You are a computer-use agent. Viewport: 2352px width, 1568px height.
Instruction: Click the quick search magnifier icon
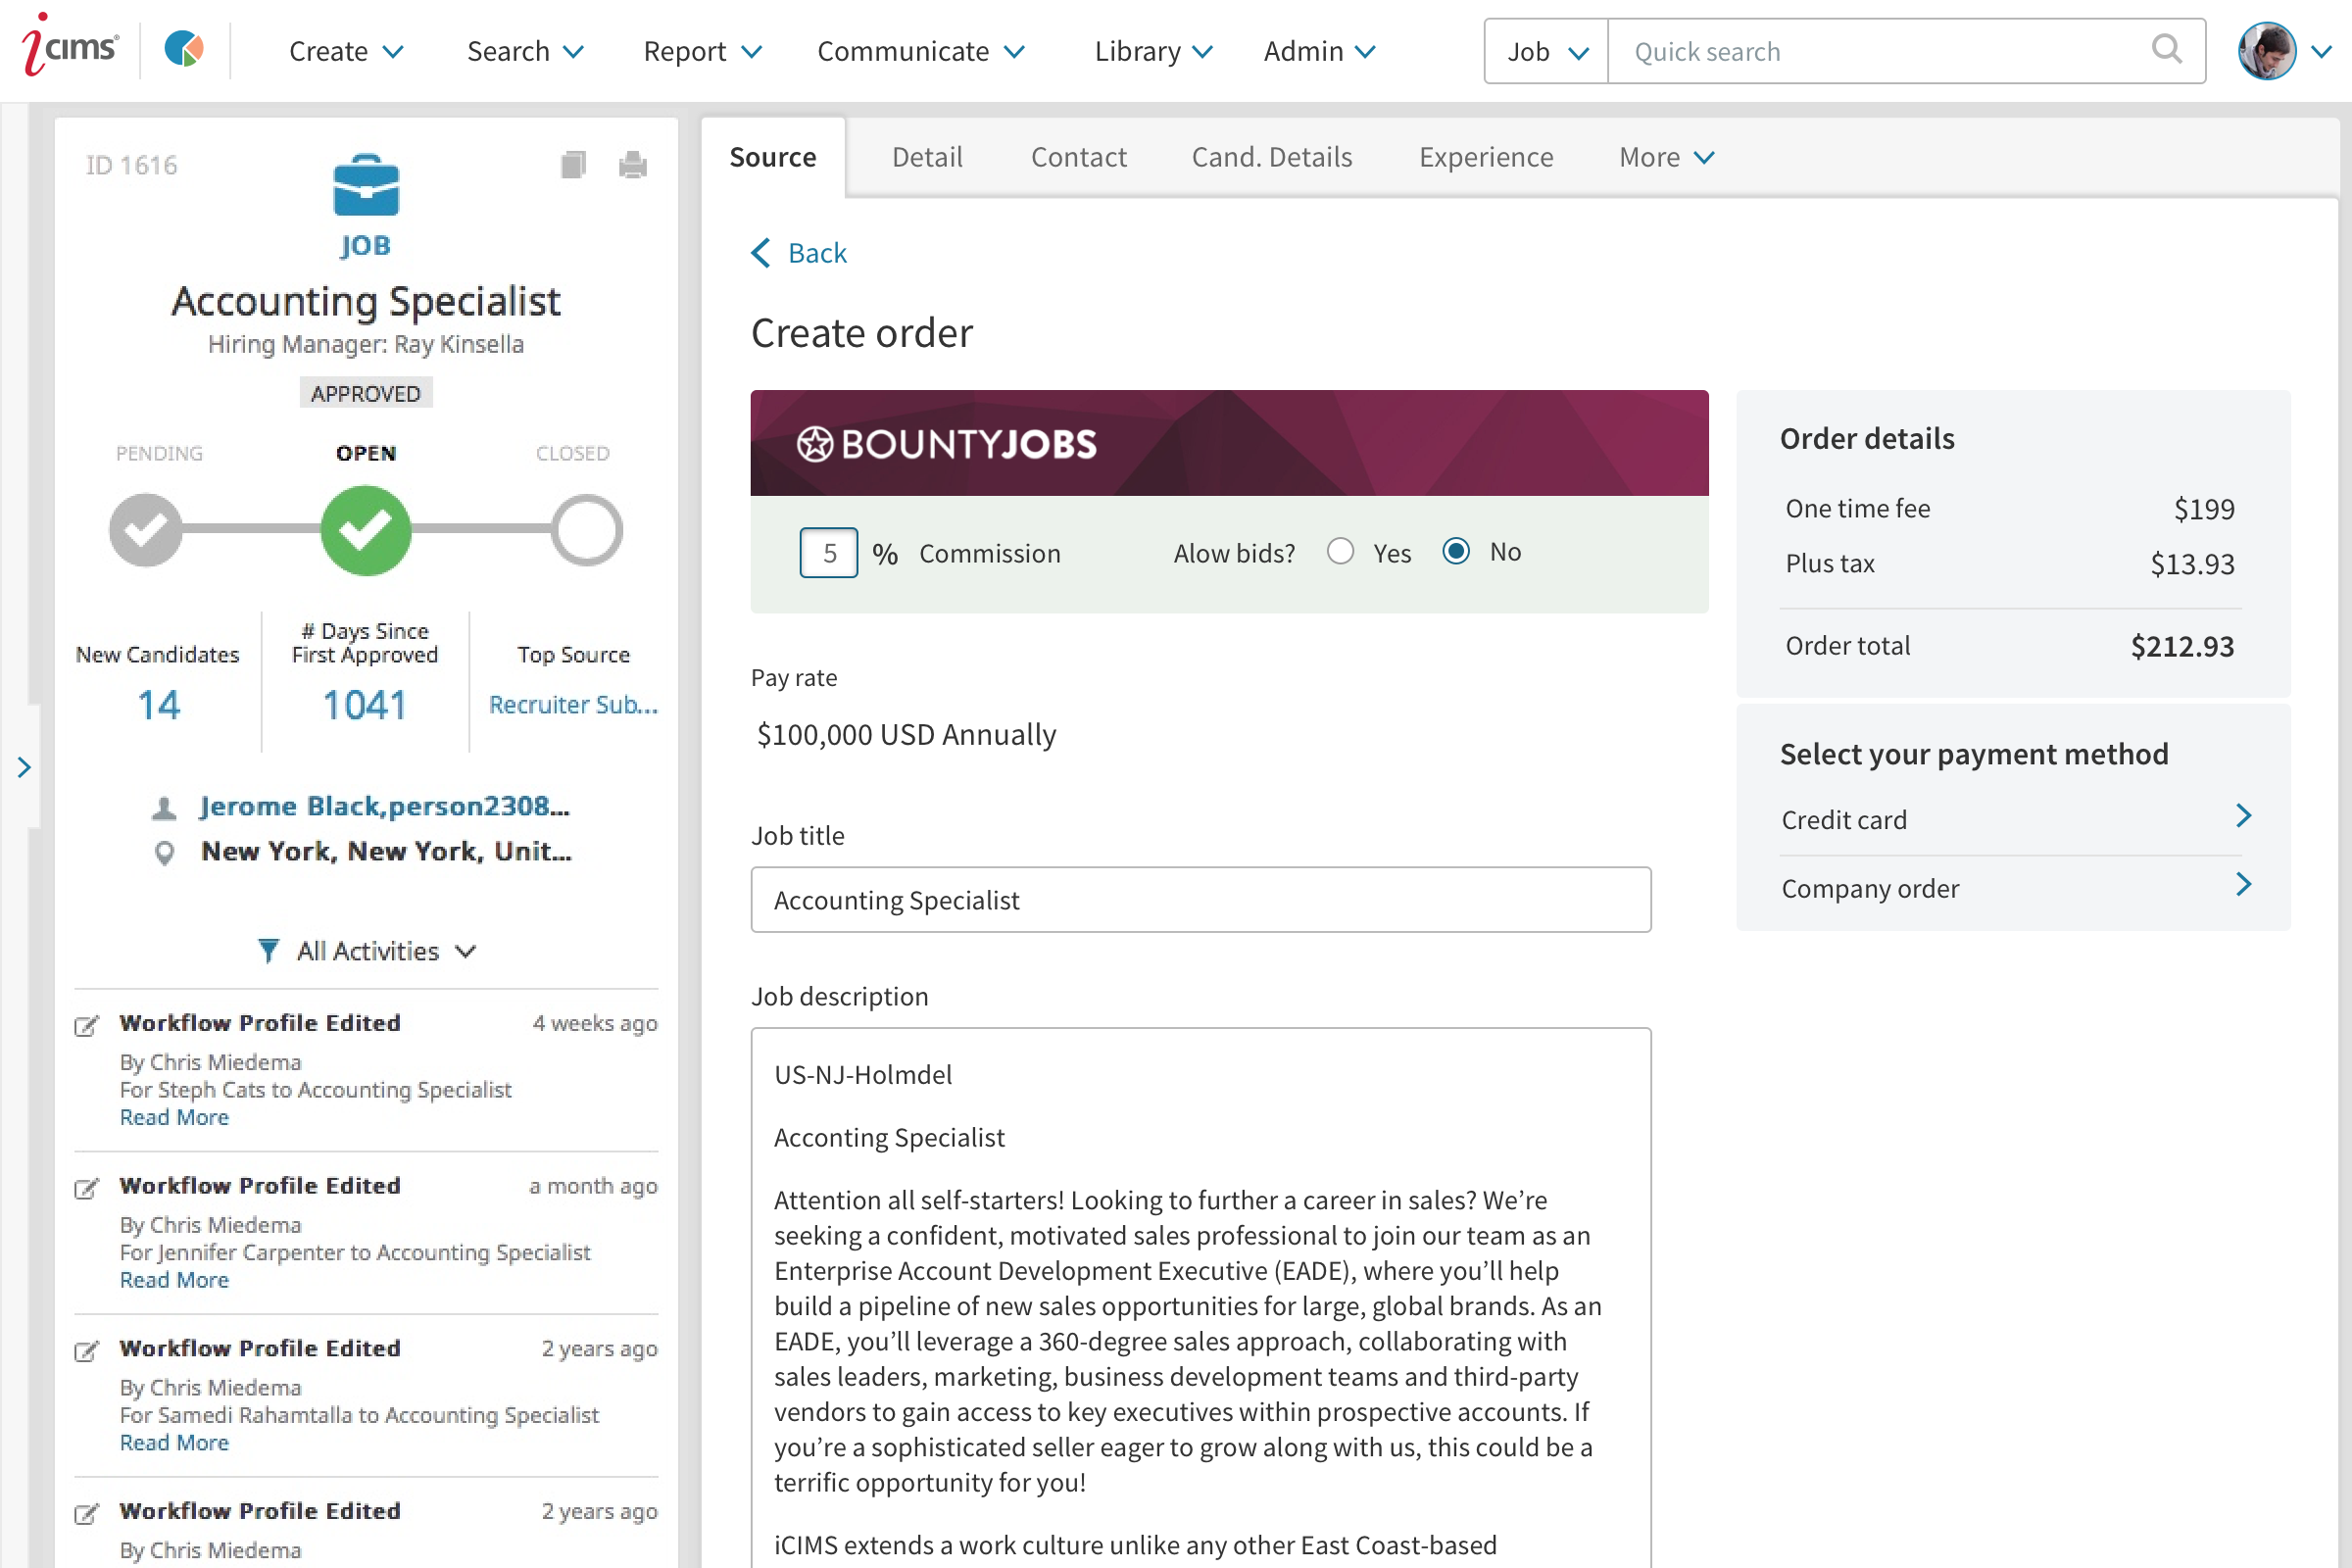2165,50
